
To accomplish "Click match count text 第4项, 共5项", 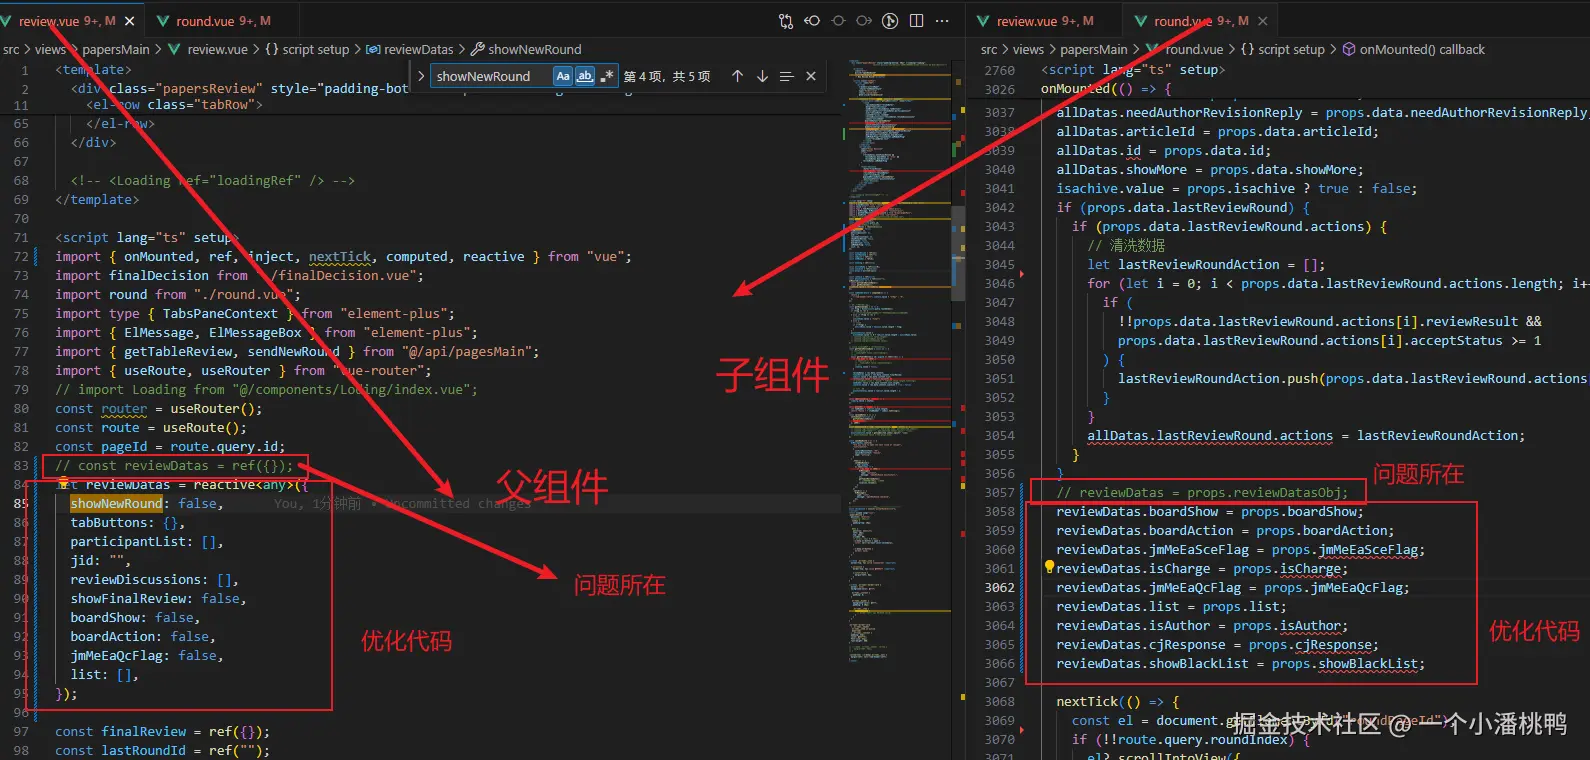I will (667, 76).
